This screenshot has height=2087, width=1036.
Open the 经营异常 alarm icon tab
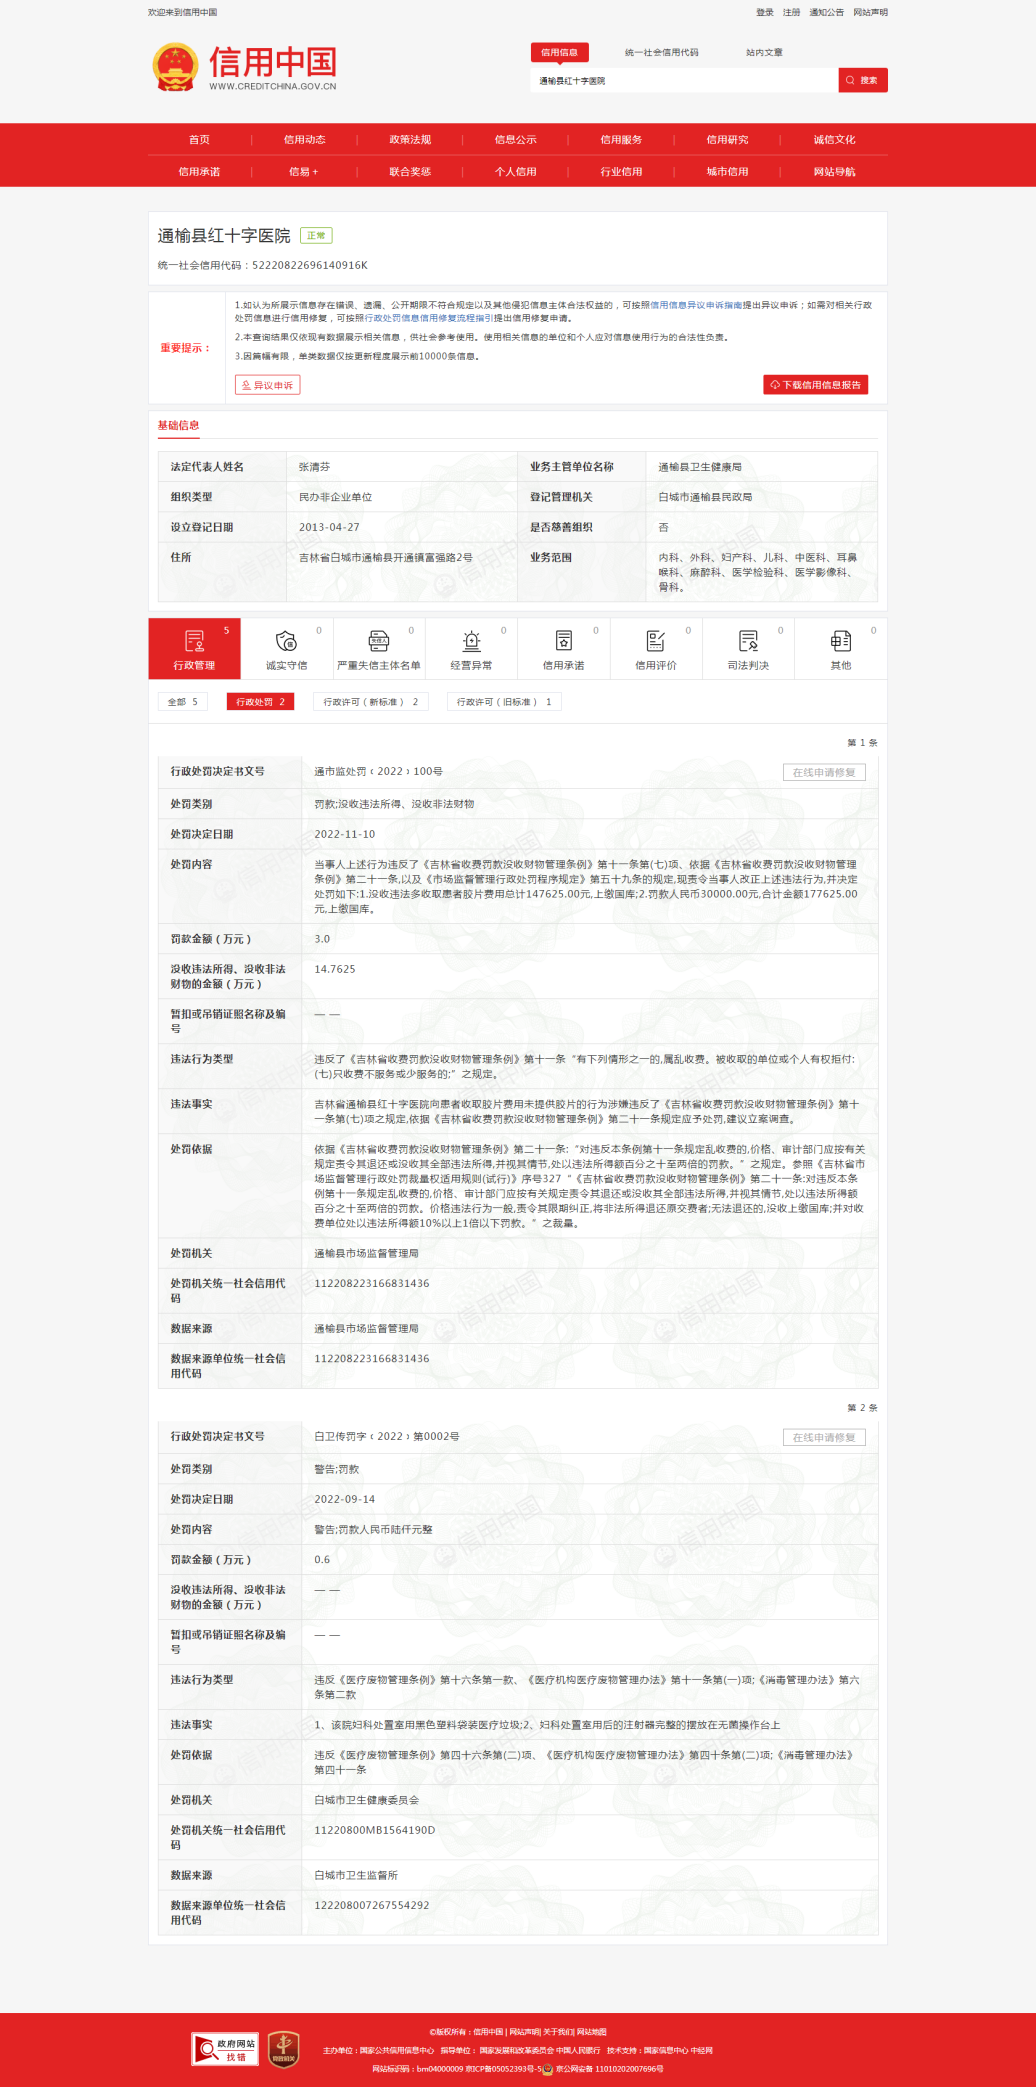(x=471, y=649)
